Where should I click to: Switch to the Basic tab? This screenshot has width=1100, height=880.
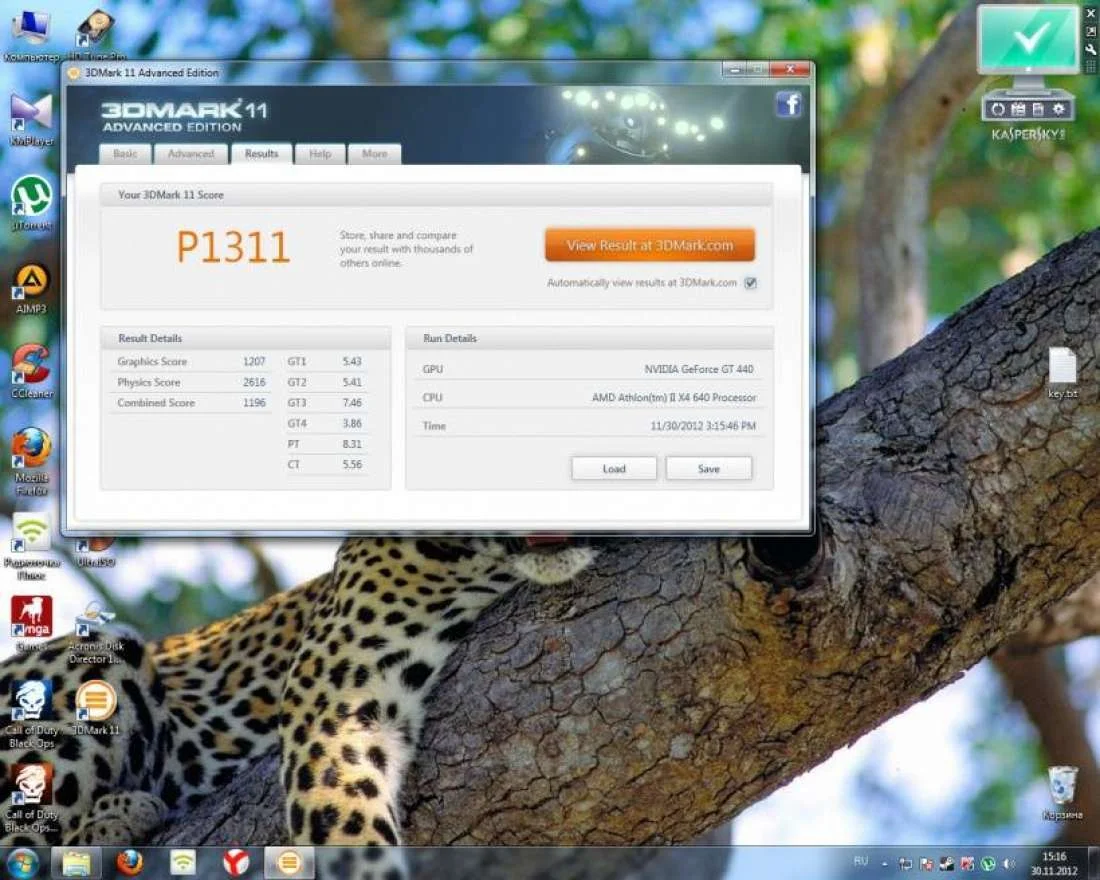(x=126, y=154)
